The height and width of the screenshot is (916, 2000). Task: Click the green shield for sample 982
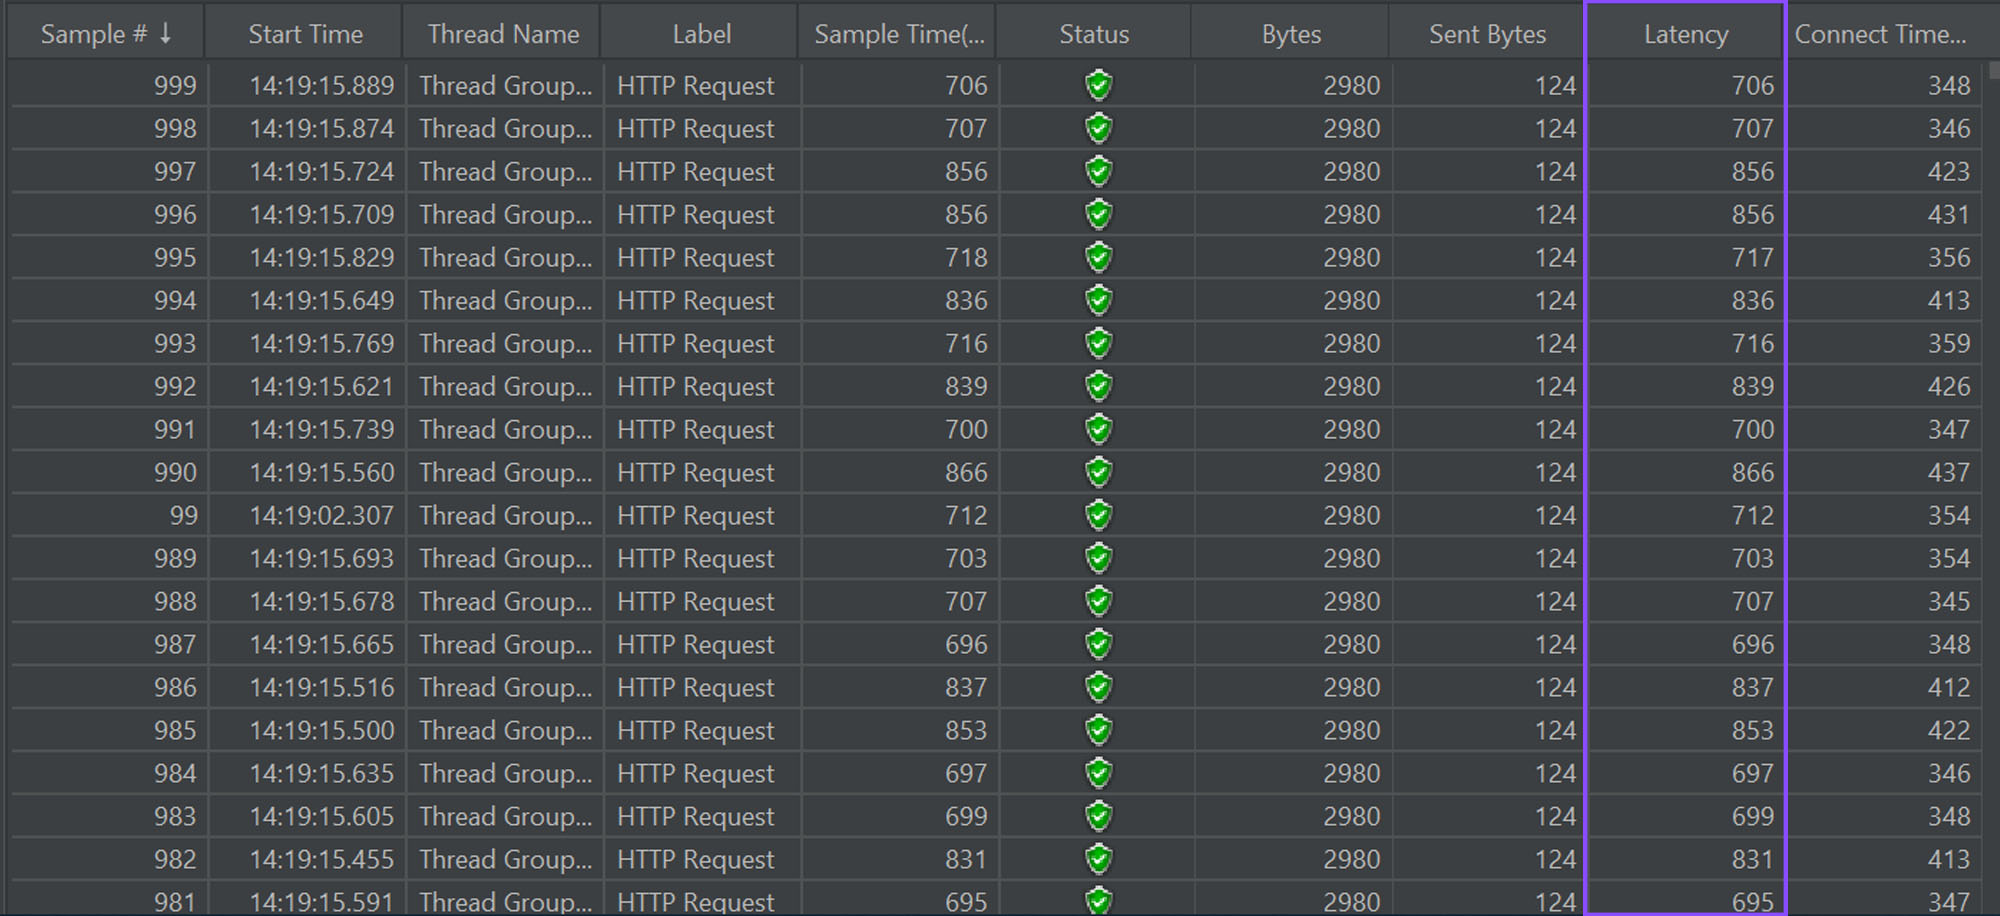[x=1098, y=860]
